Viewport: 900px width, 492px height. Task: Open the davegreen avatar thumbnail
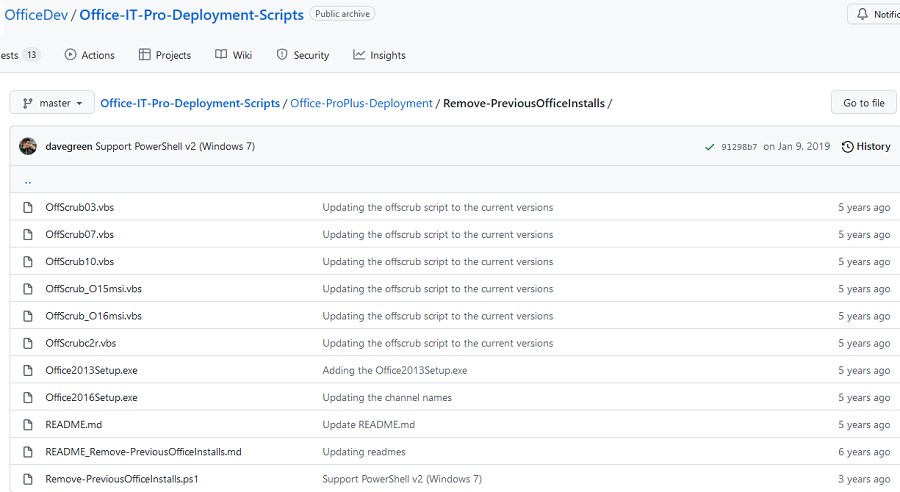click(x=28, y=146)
